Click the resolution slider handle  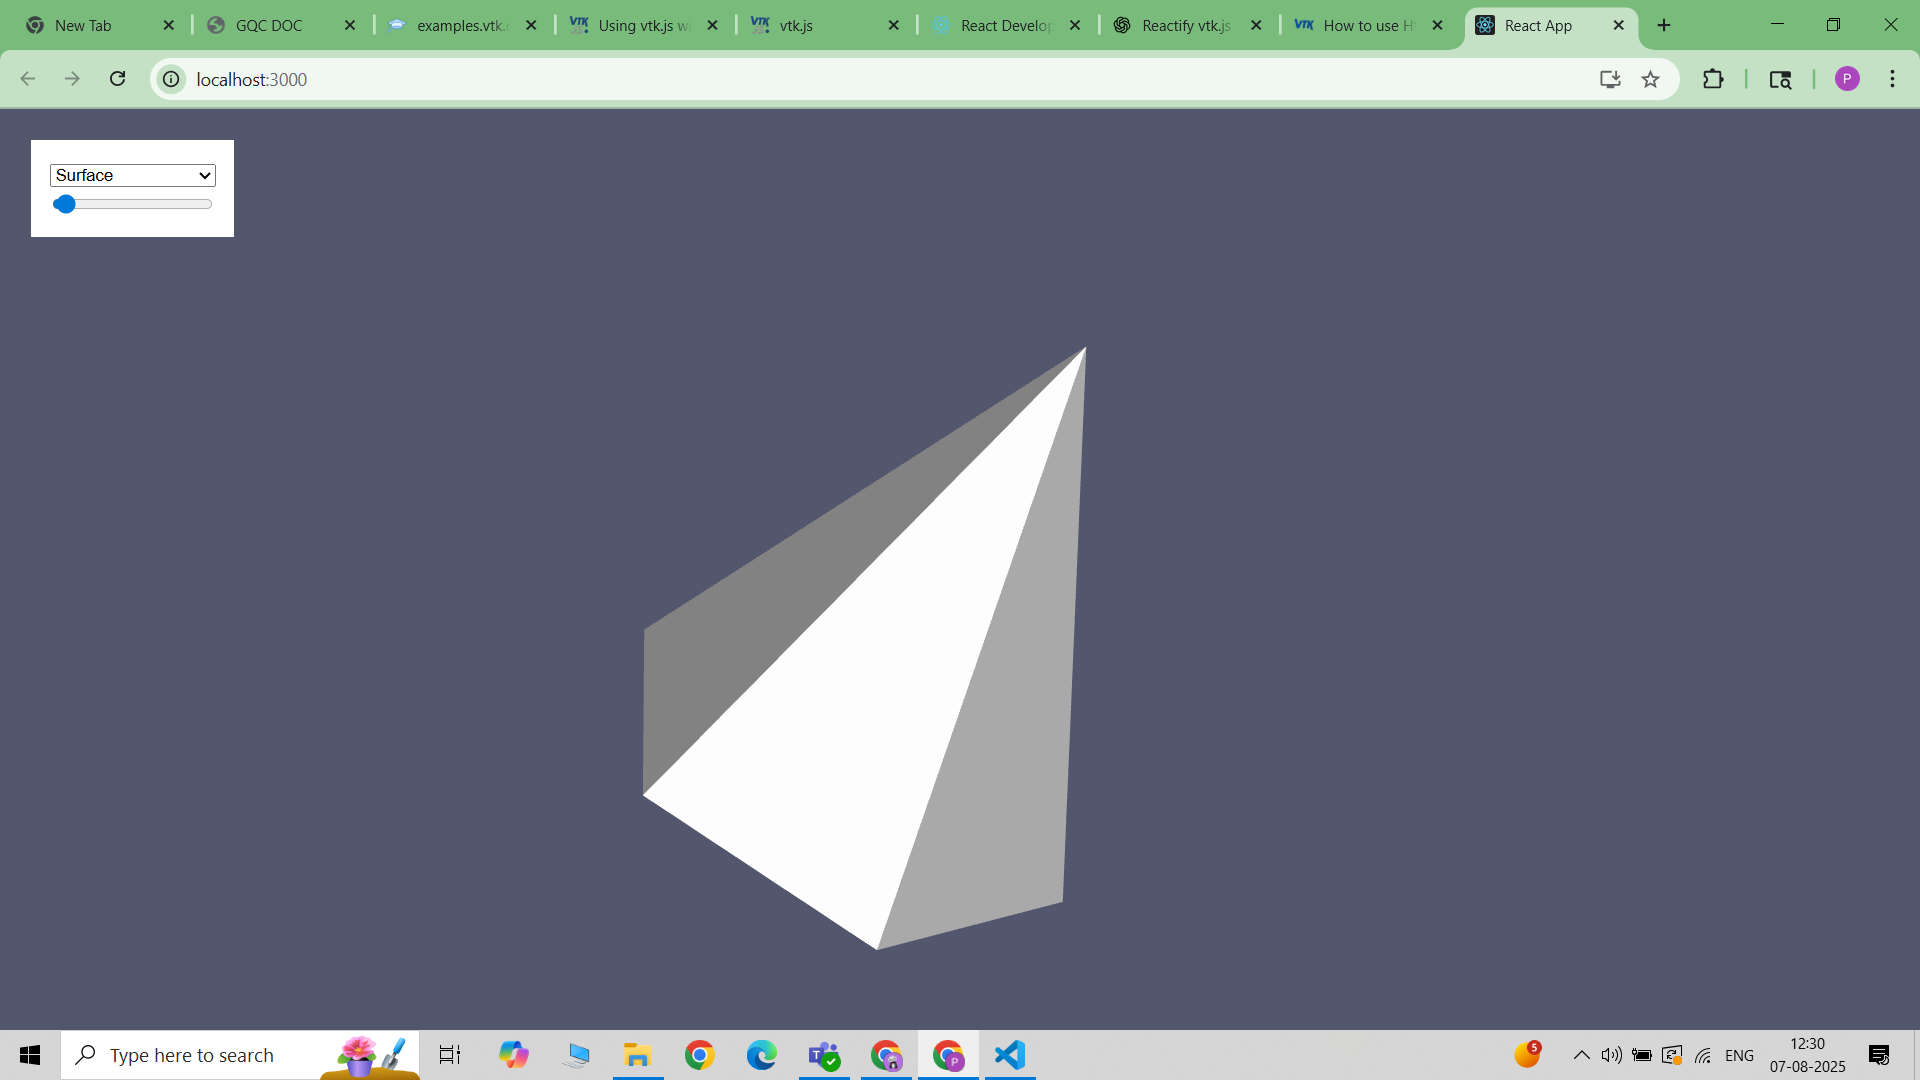65,204
